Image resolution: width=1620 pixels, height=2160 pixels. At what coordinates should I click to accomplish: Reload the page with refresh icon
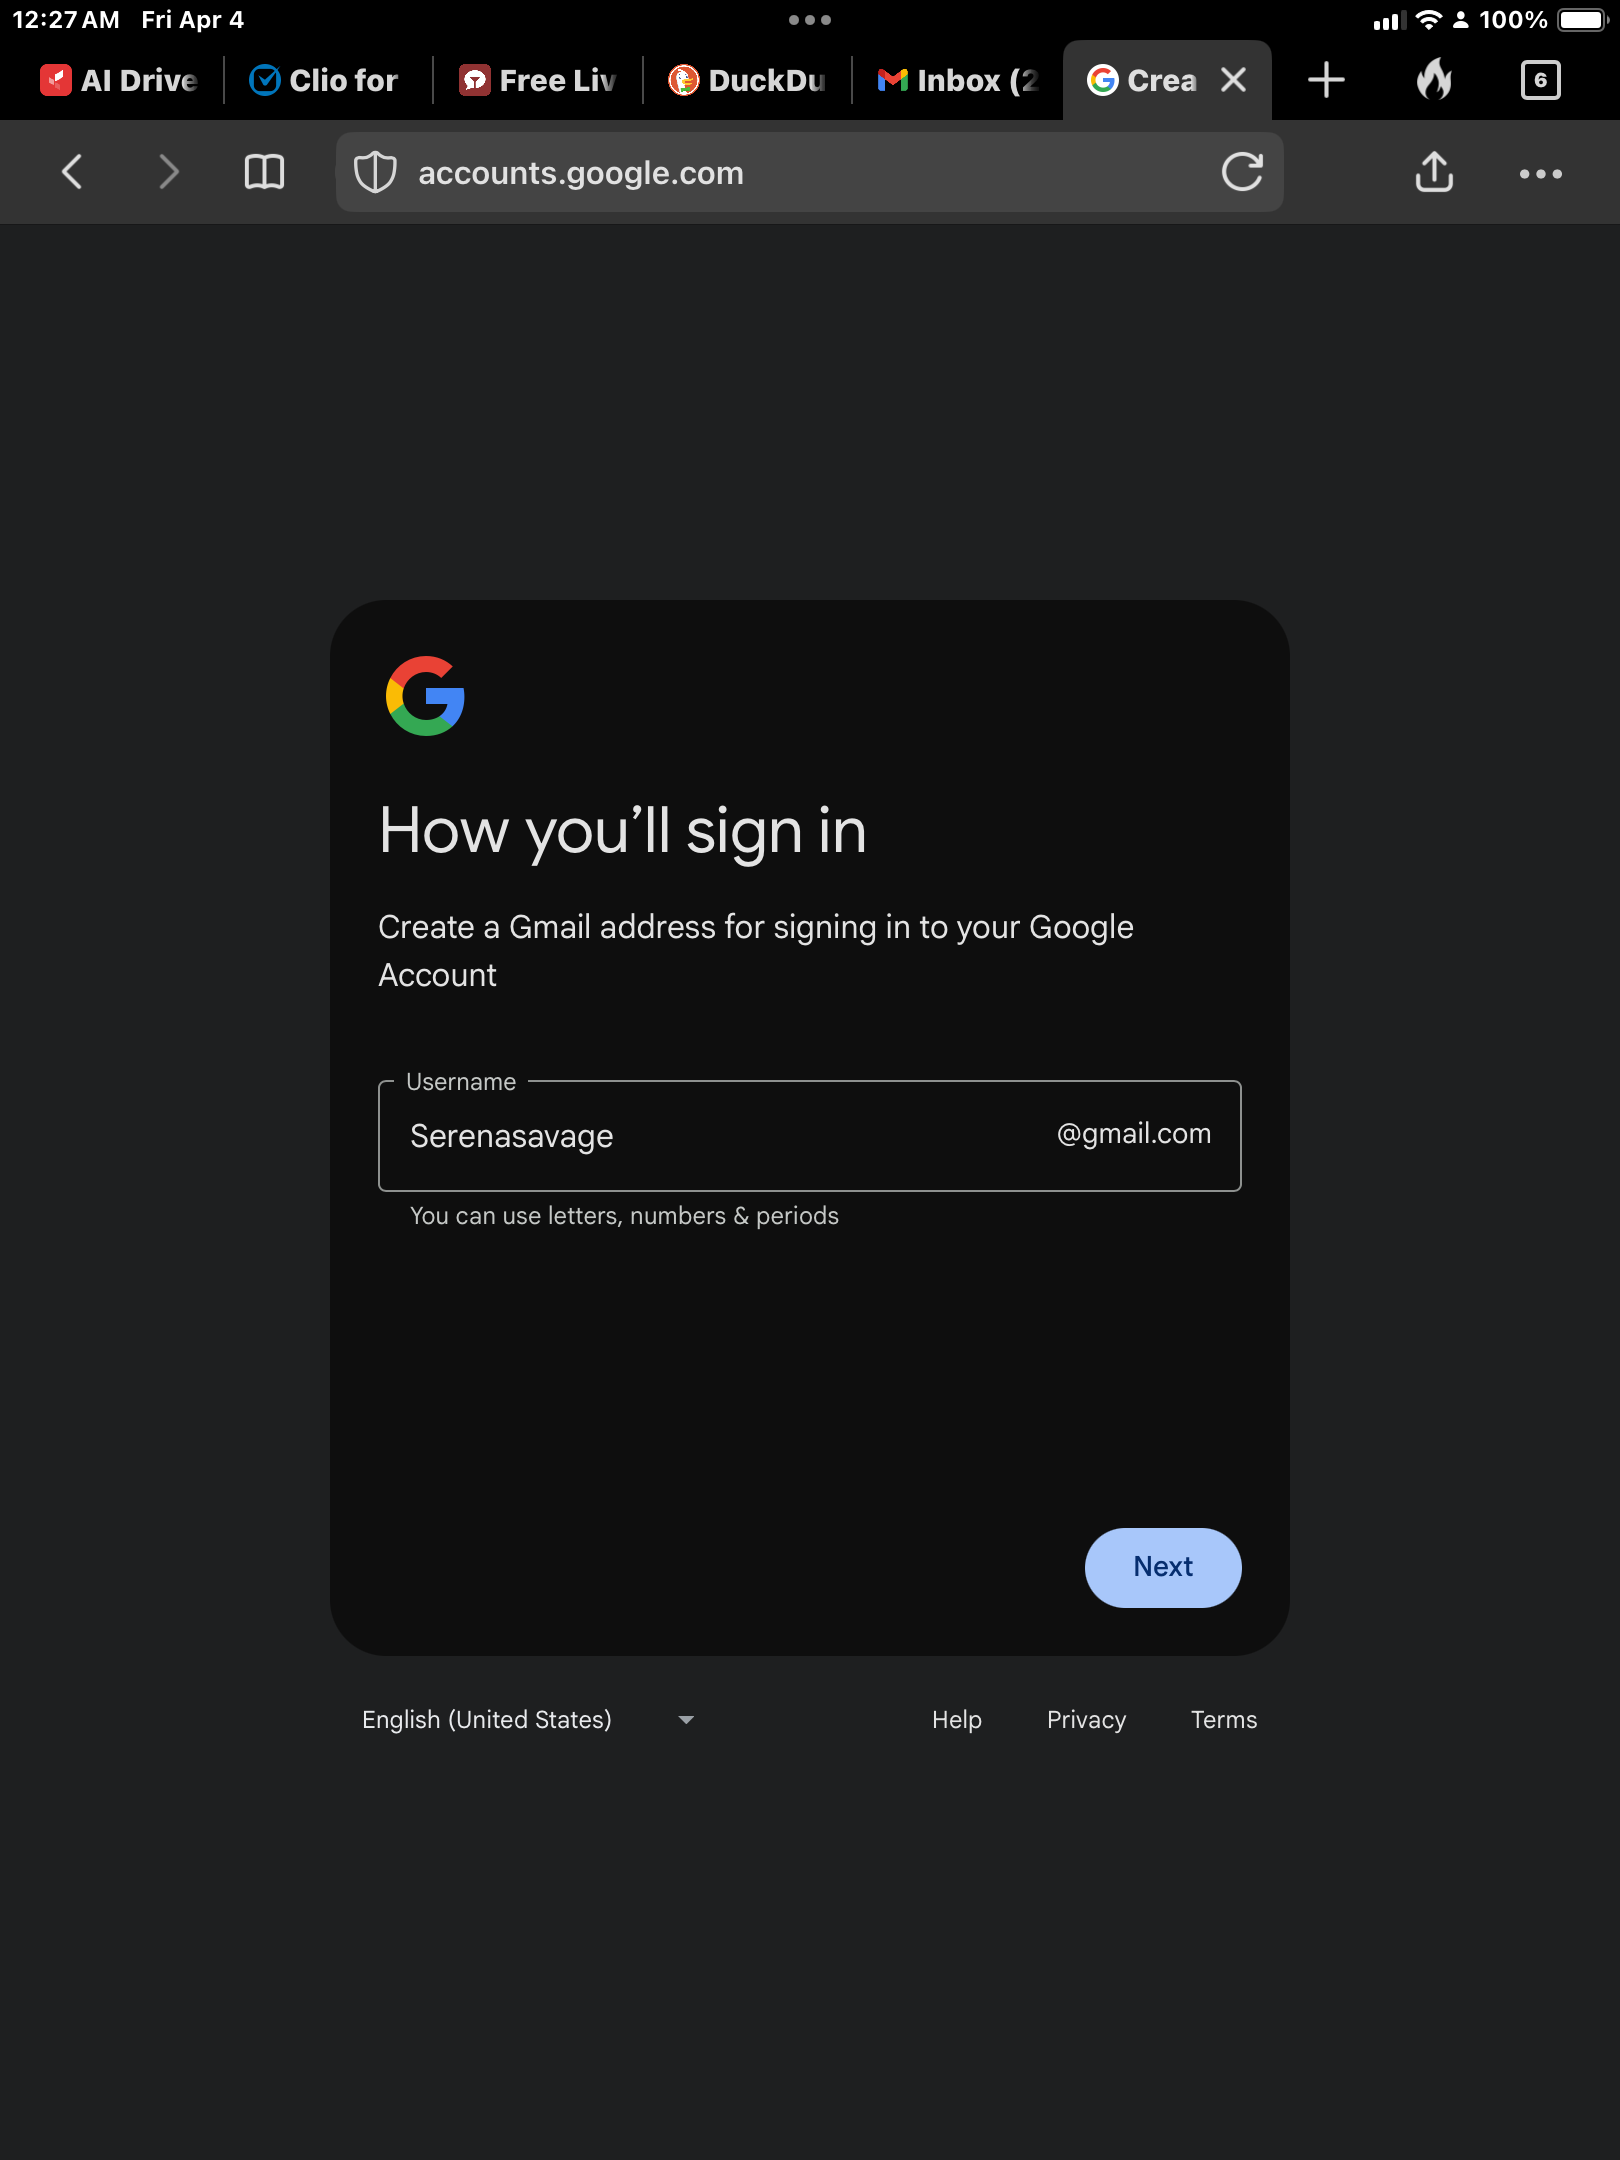point(1242,172)
